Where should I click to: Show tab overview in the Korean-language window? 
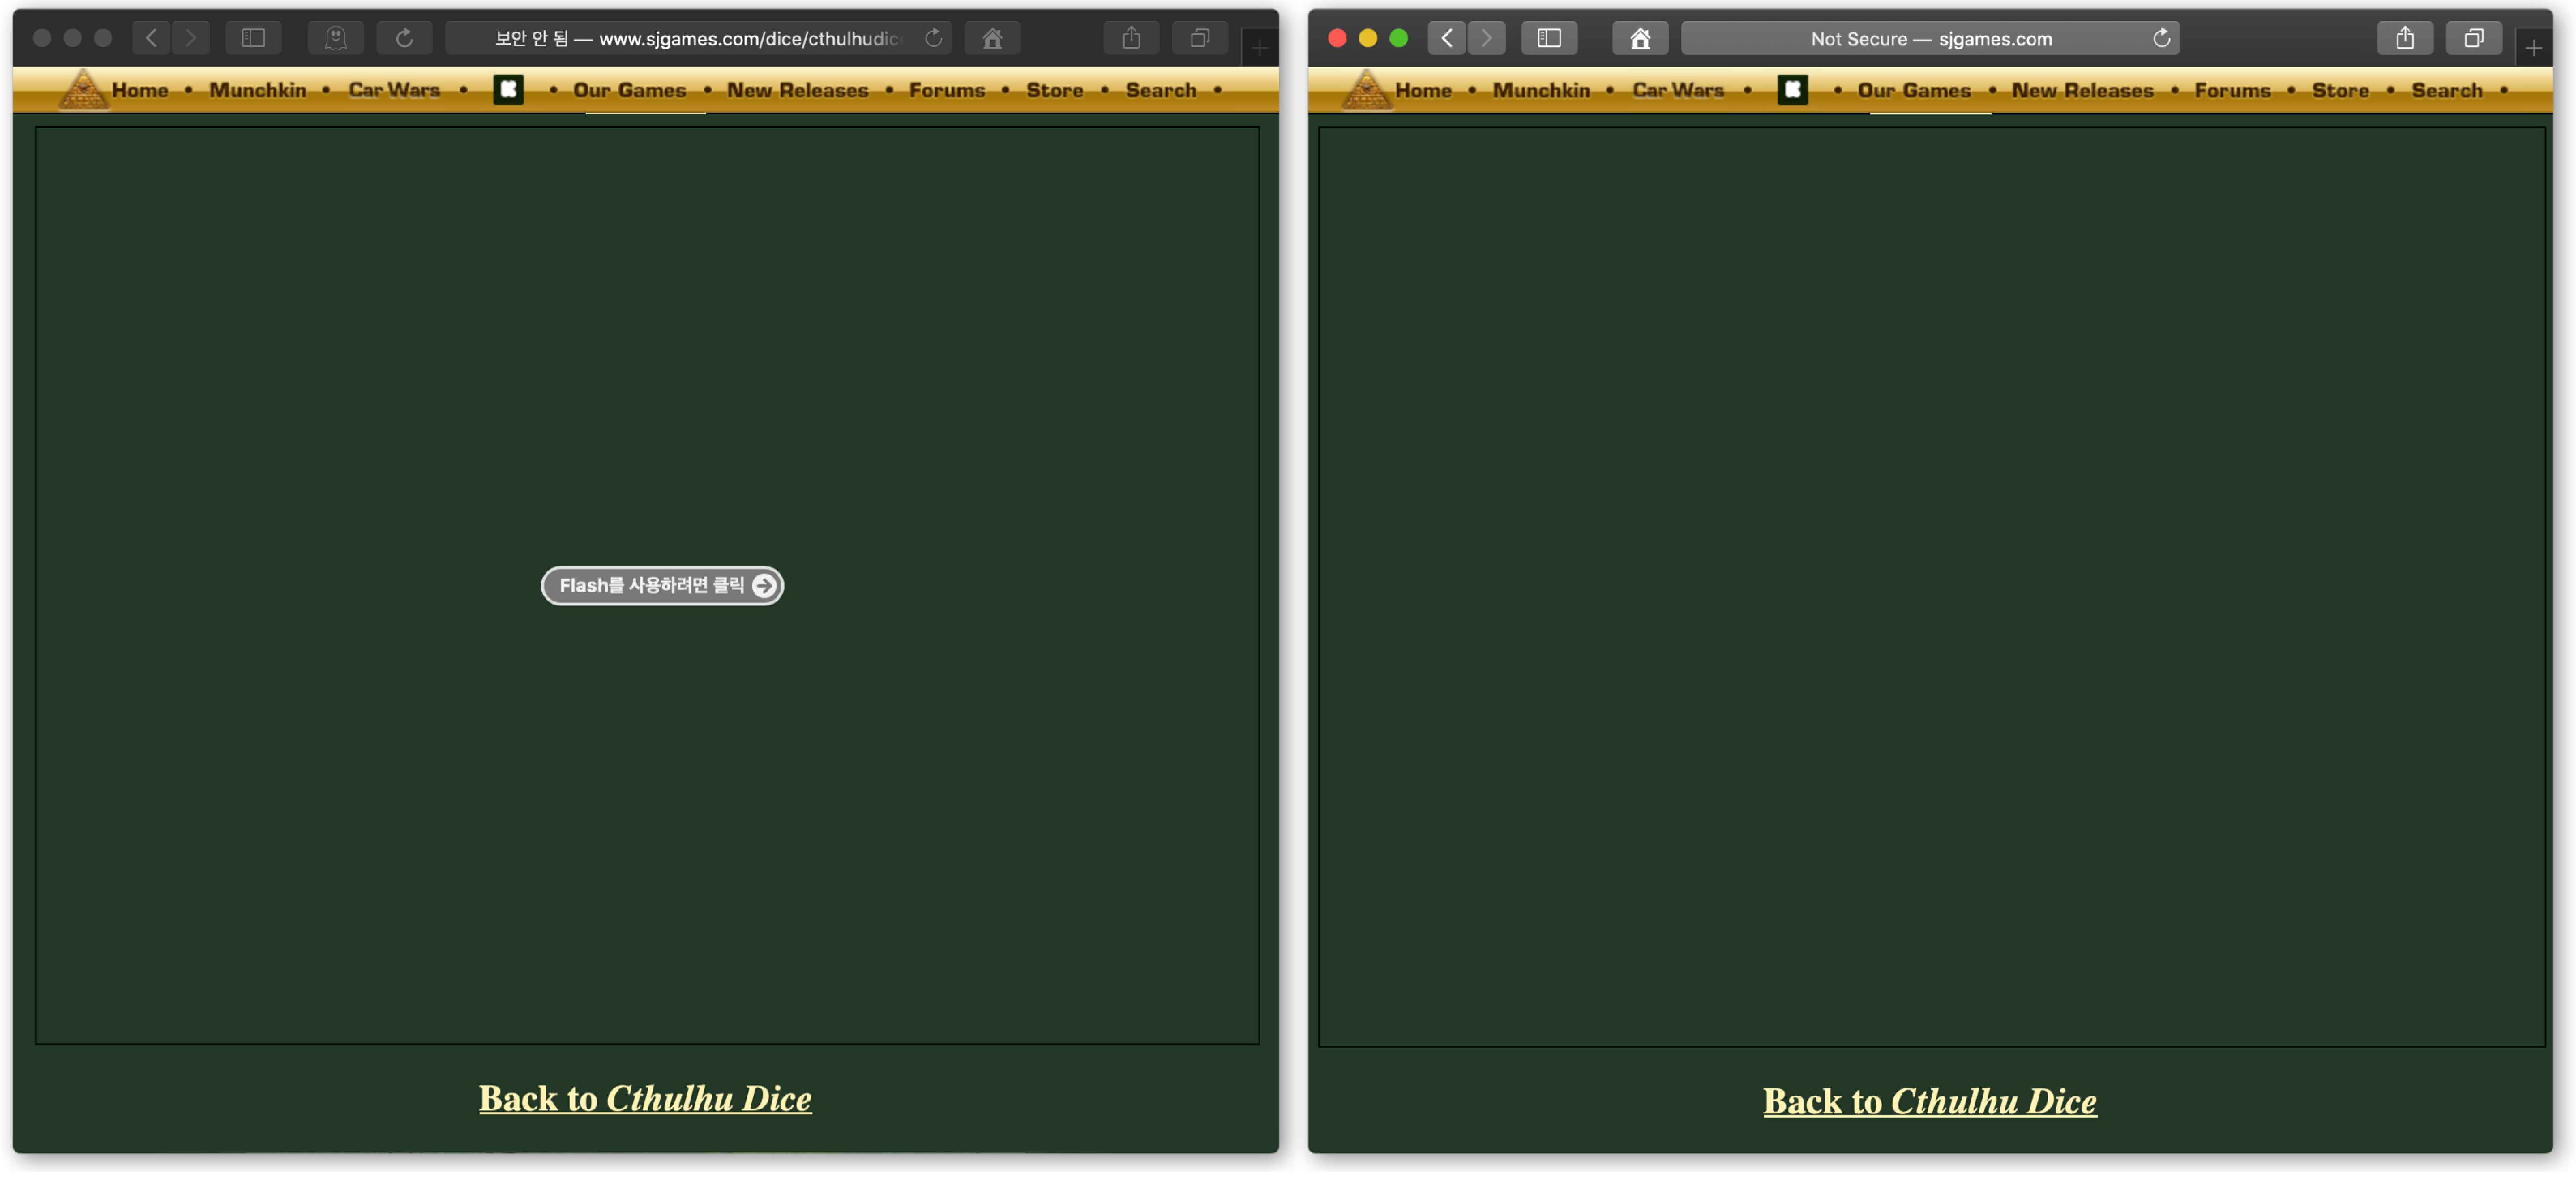[1200, 38]
